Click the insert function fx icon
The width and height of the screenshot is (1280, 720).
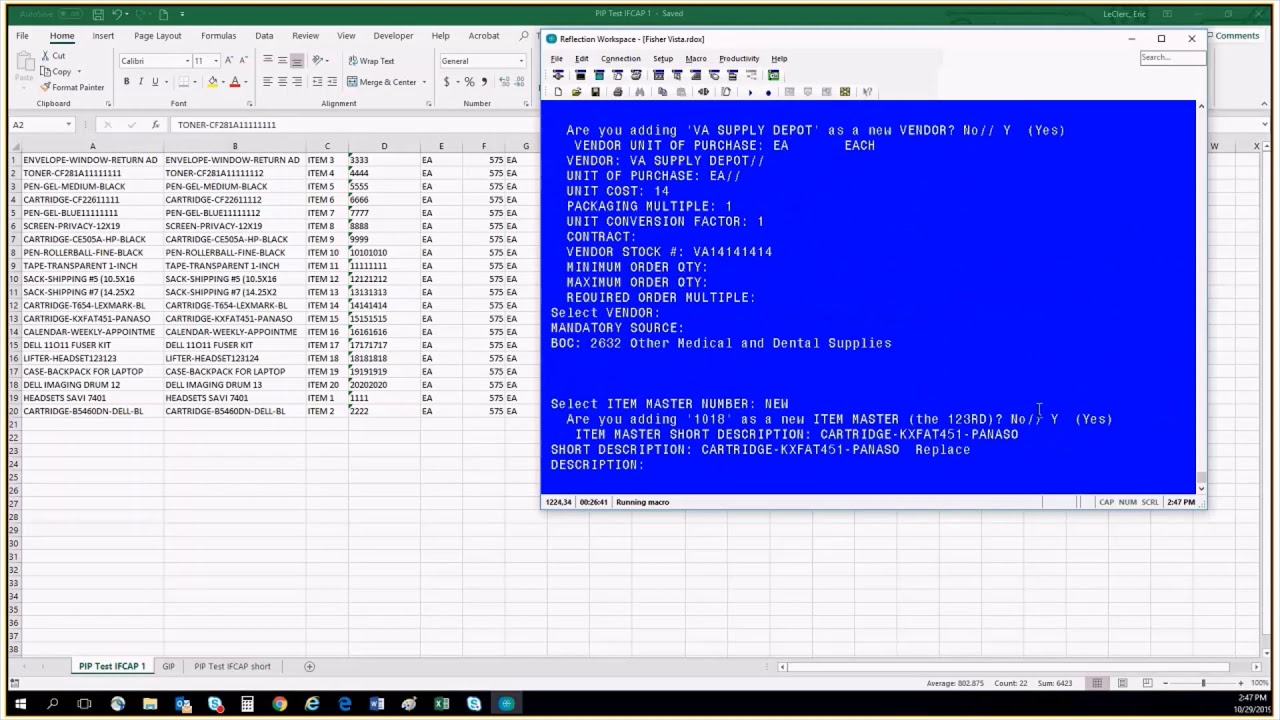(x=155, y=125)
